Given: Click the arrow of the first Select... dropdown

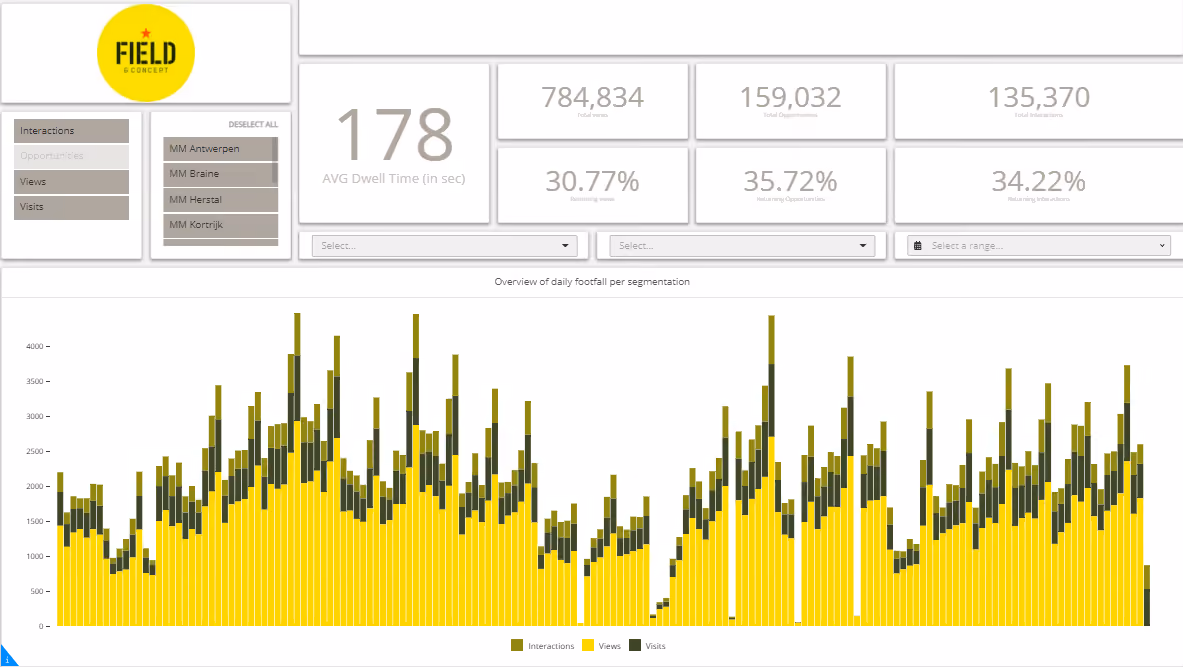Looking at the screenshot, I should [x=565, y=246].
